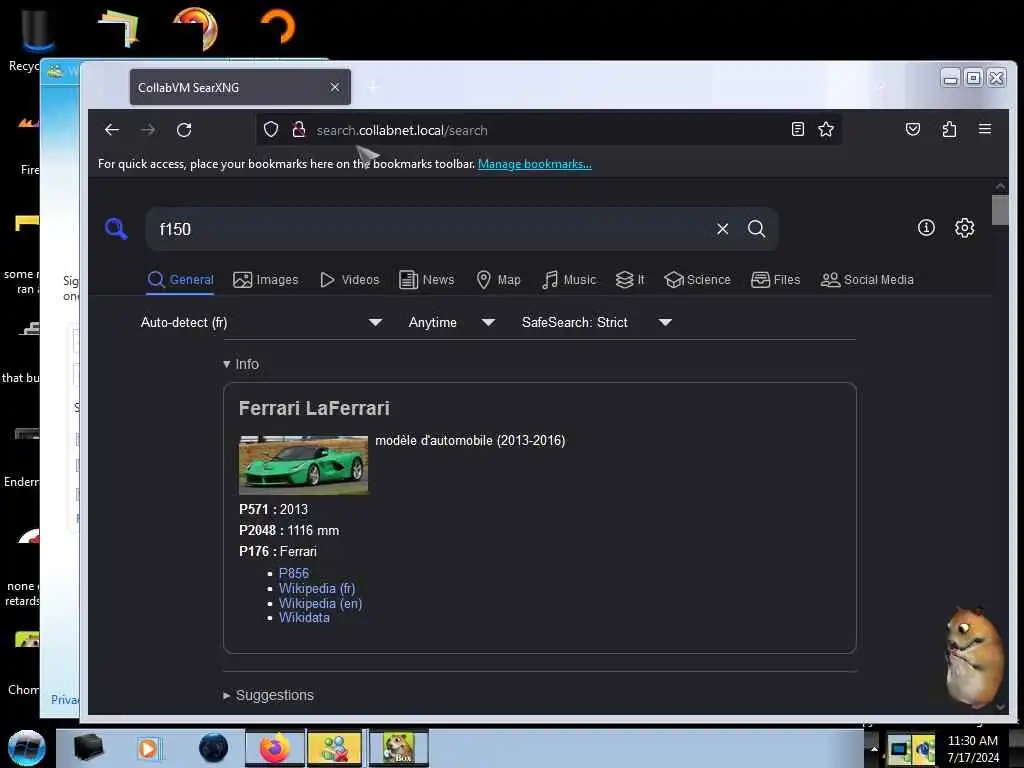Open a new tab with plus button
Screen dimensions: 1024x768
pyautogui.click(x=374, y=87)
